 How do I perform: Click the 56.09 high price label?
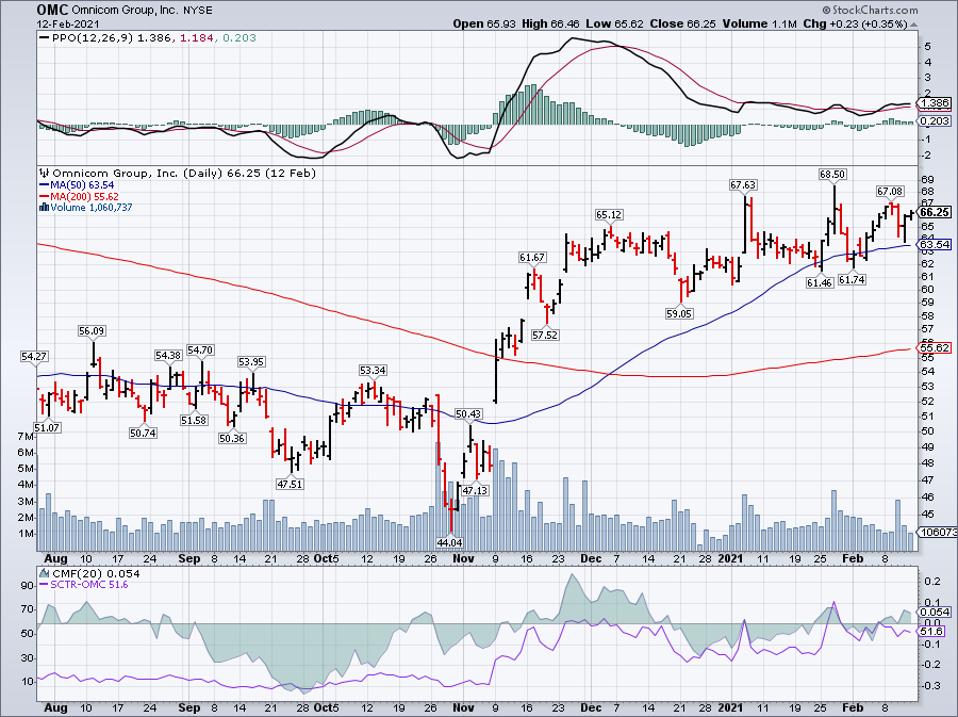[91, 331]
